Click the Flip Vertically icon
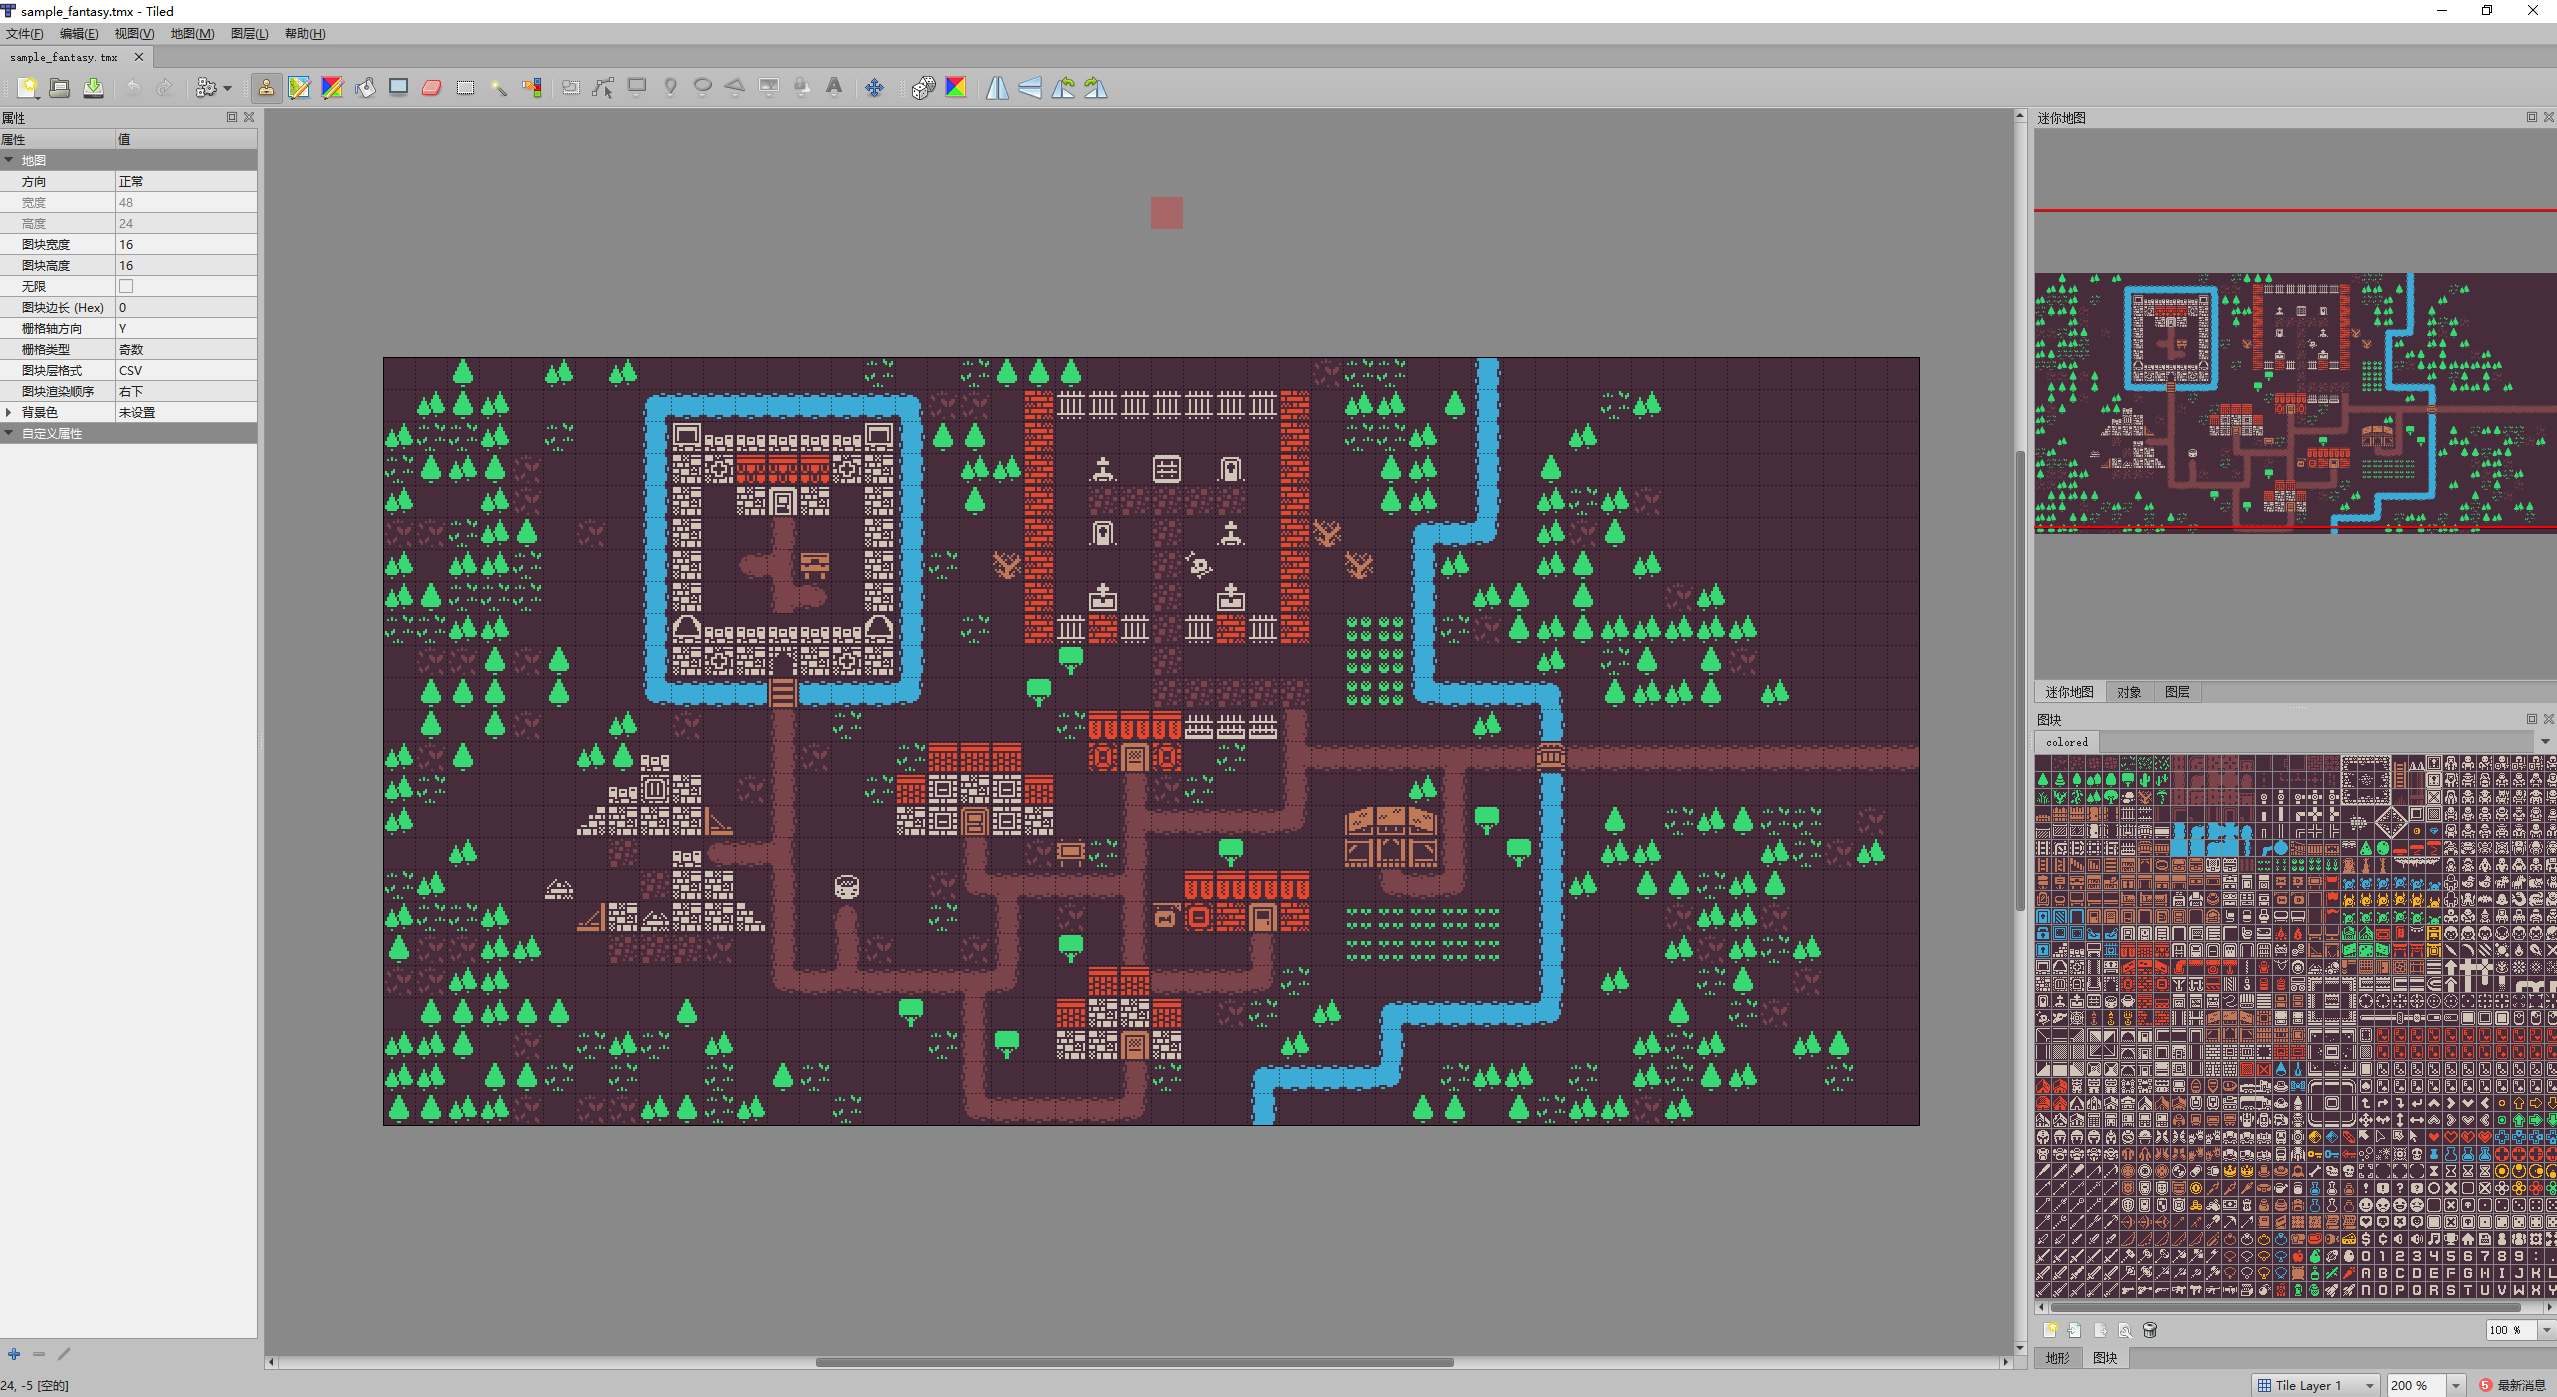 tap(1030, 88)
